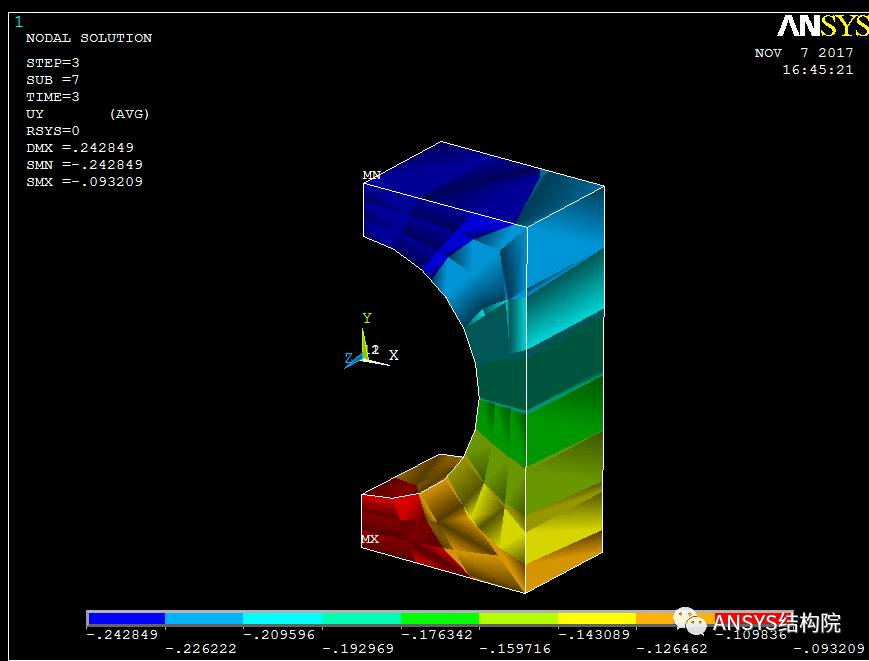The height and width of the screenshot is (661, 869).
Task: Click the Y axis label of the triad
Action: [367, 318]
